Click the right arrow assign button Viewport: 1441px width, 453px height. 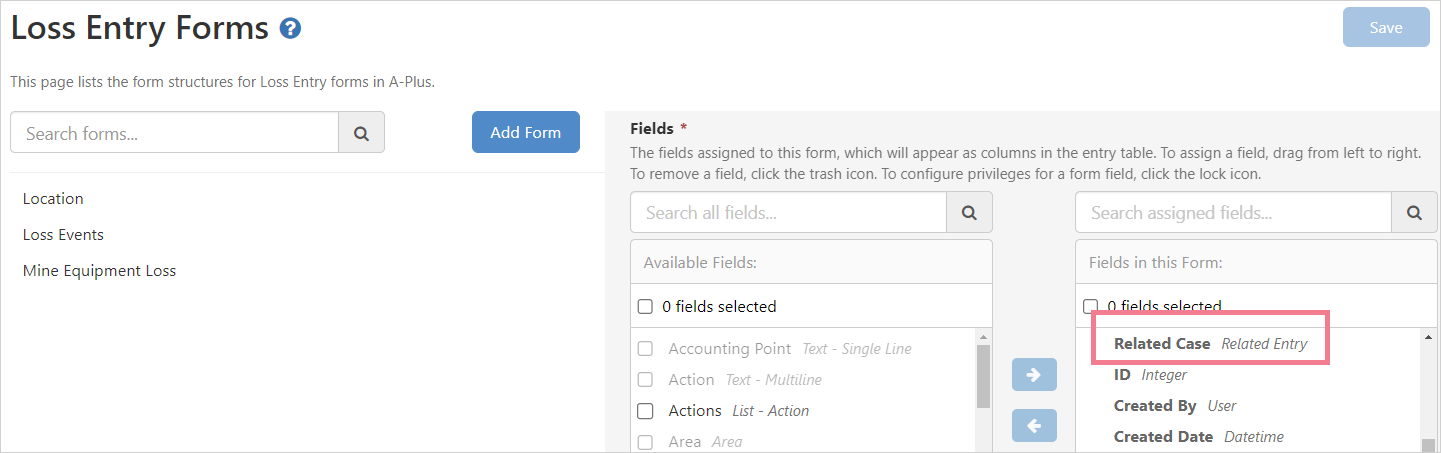click(x=1033, y=375)
